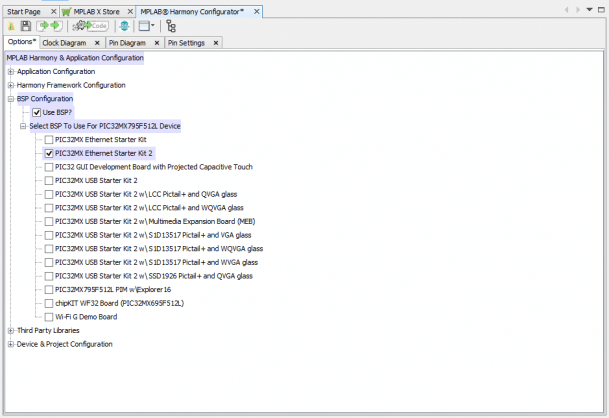Viewport: 609px width, 418px height.
Task: Tick chipKIT WF32 Board checkbox
Action: (x=49, y=303)
